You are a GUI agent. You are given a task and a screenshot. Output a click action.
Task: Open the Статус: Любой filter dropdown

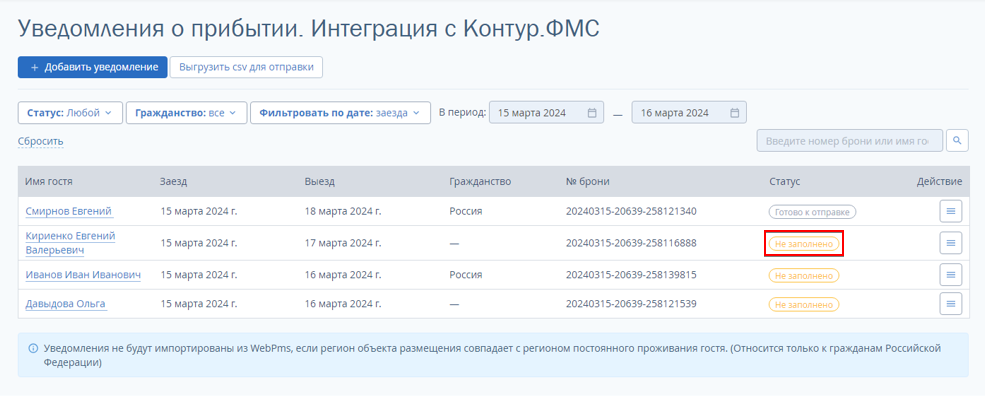(x=70, y=113)
